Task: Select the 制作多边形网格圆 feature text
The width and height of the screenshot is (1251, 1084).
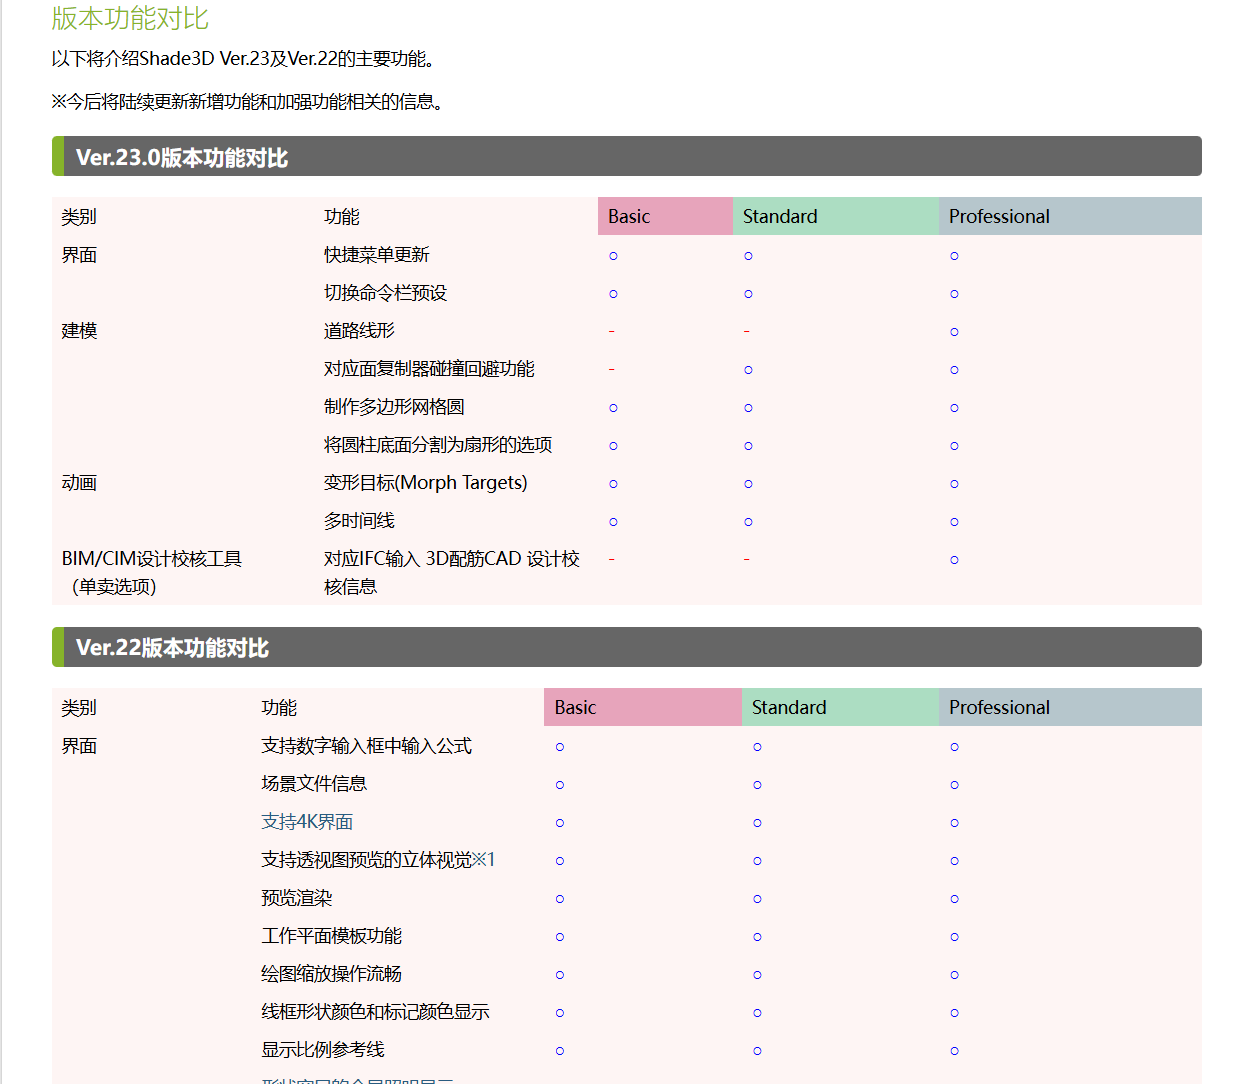Action: point(394,407)
